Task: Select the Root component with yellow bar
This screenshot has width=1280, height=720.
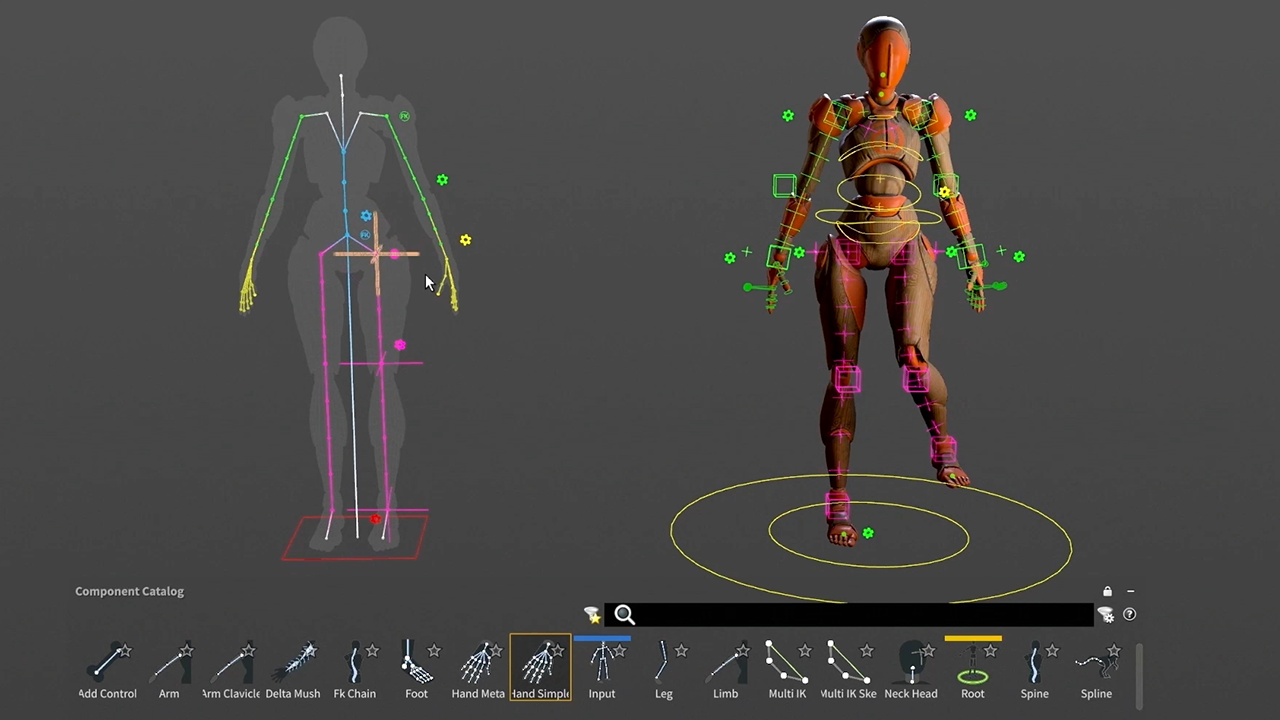Action: click(972, 667)
